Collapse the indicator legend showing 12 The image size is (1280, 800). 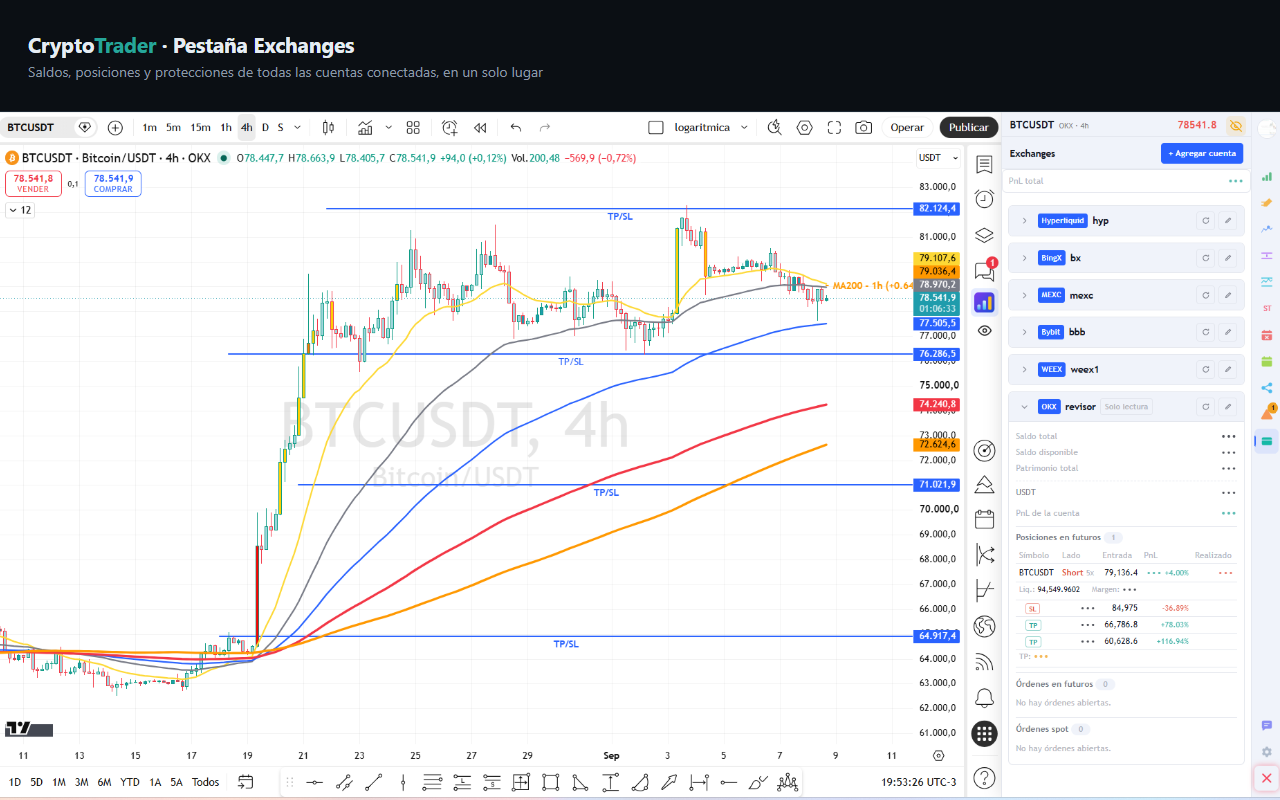click(20, 210)
